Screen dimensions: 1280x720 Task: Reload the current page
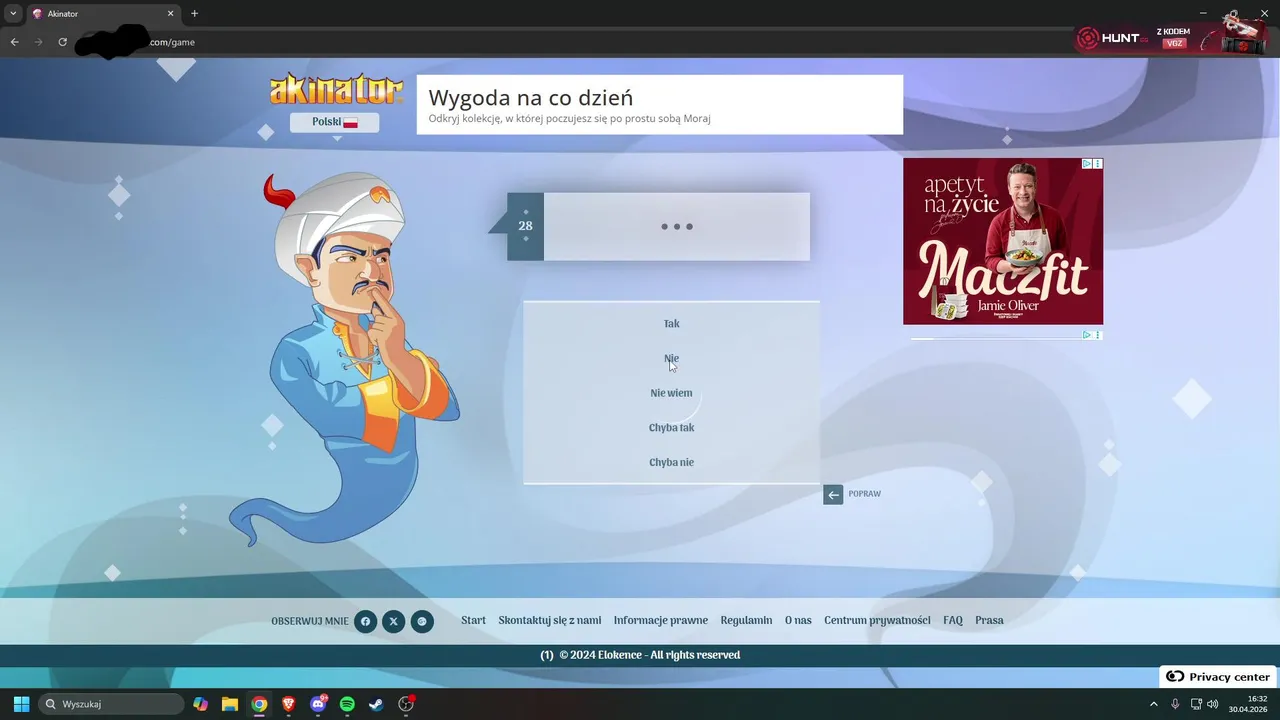coord(62,42)
